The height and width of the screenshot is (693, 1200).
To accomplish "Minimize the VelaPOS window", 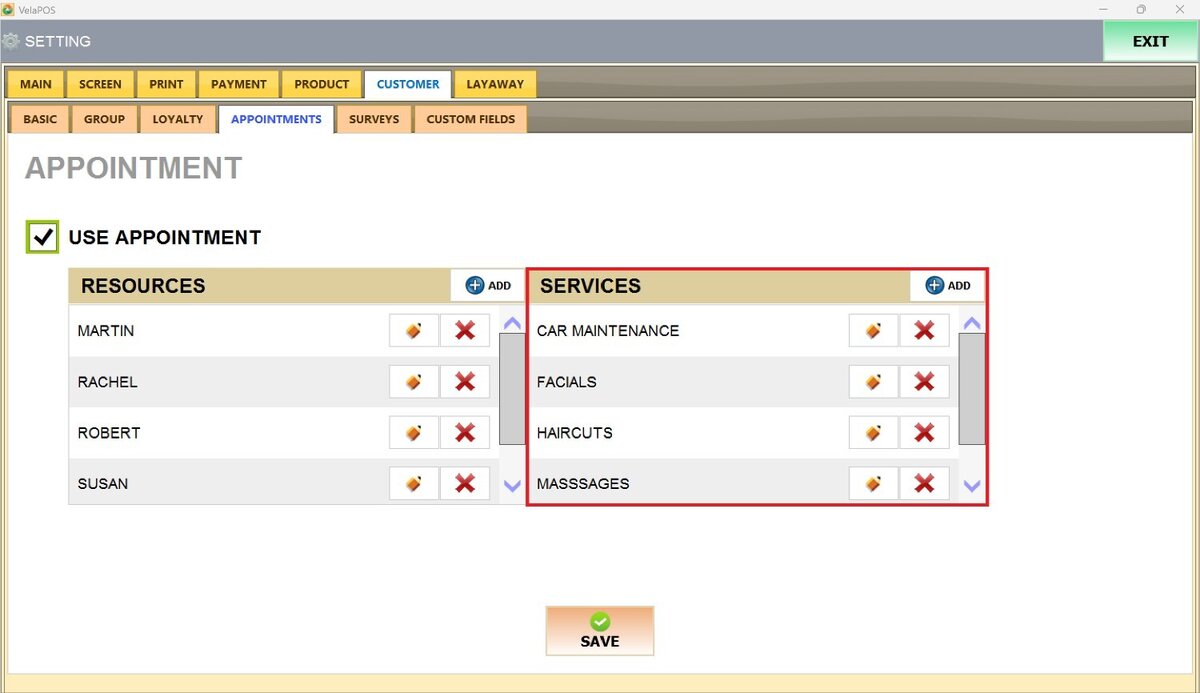I will click(1101, 9).
